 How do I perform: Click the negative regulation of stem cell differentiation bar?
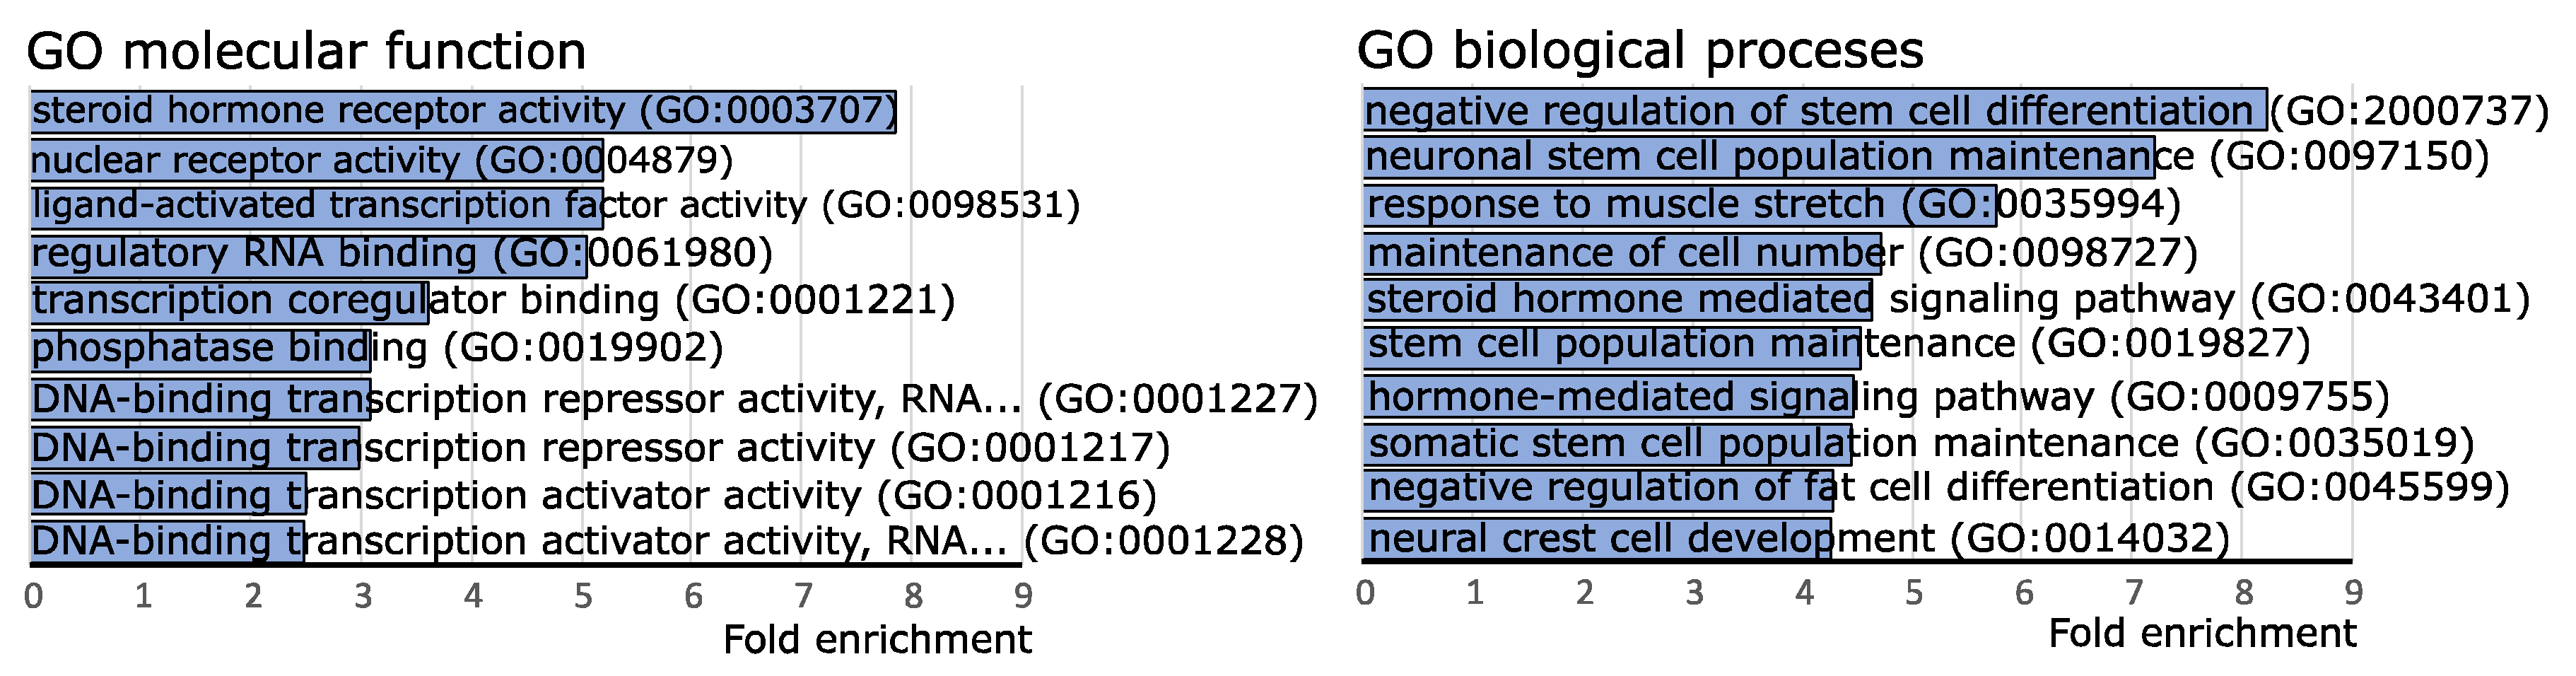coord(1814,110)
